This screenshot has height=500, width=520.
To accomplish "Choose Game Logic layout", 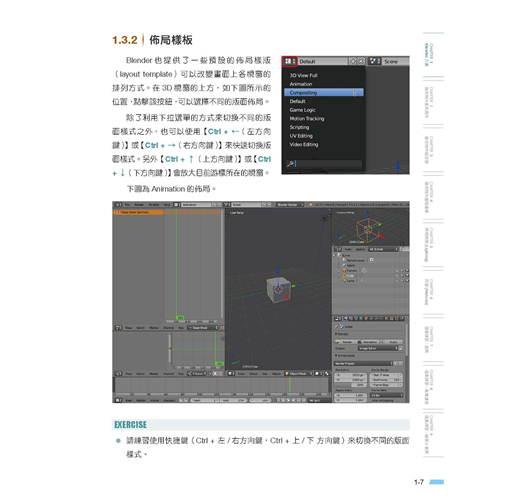I will coord(302,110).
